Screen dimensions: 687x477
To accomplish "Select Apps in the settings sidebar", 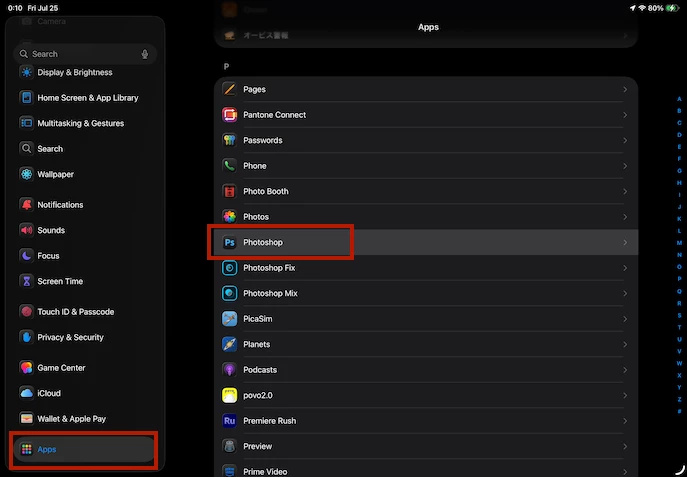I will coord(84,449).
